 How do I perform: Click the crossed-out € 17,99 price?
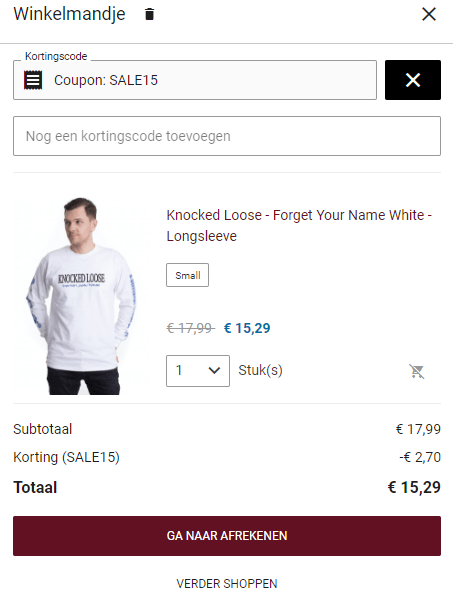[190, 328]
